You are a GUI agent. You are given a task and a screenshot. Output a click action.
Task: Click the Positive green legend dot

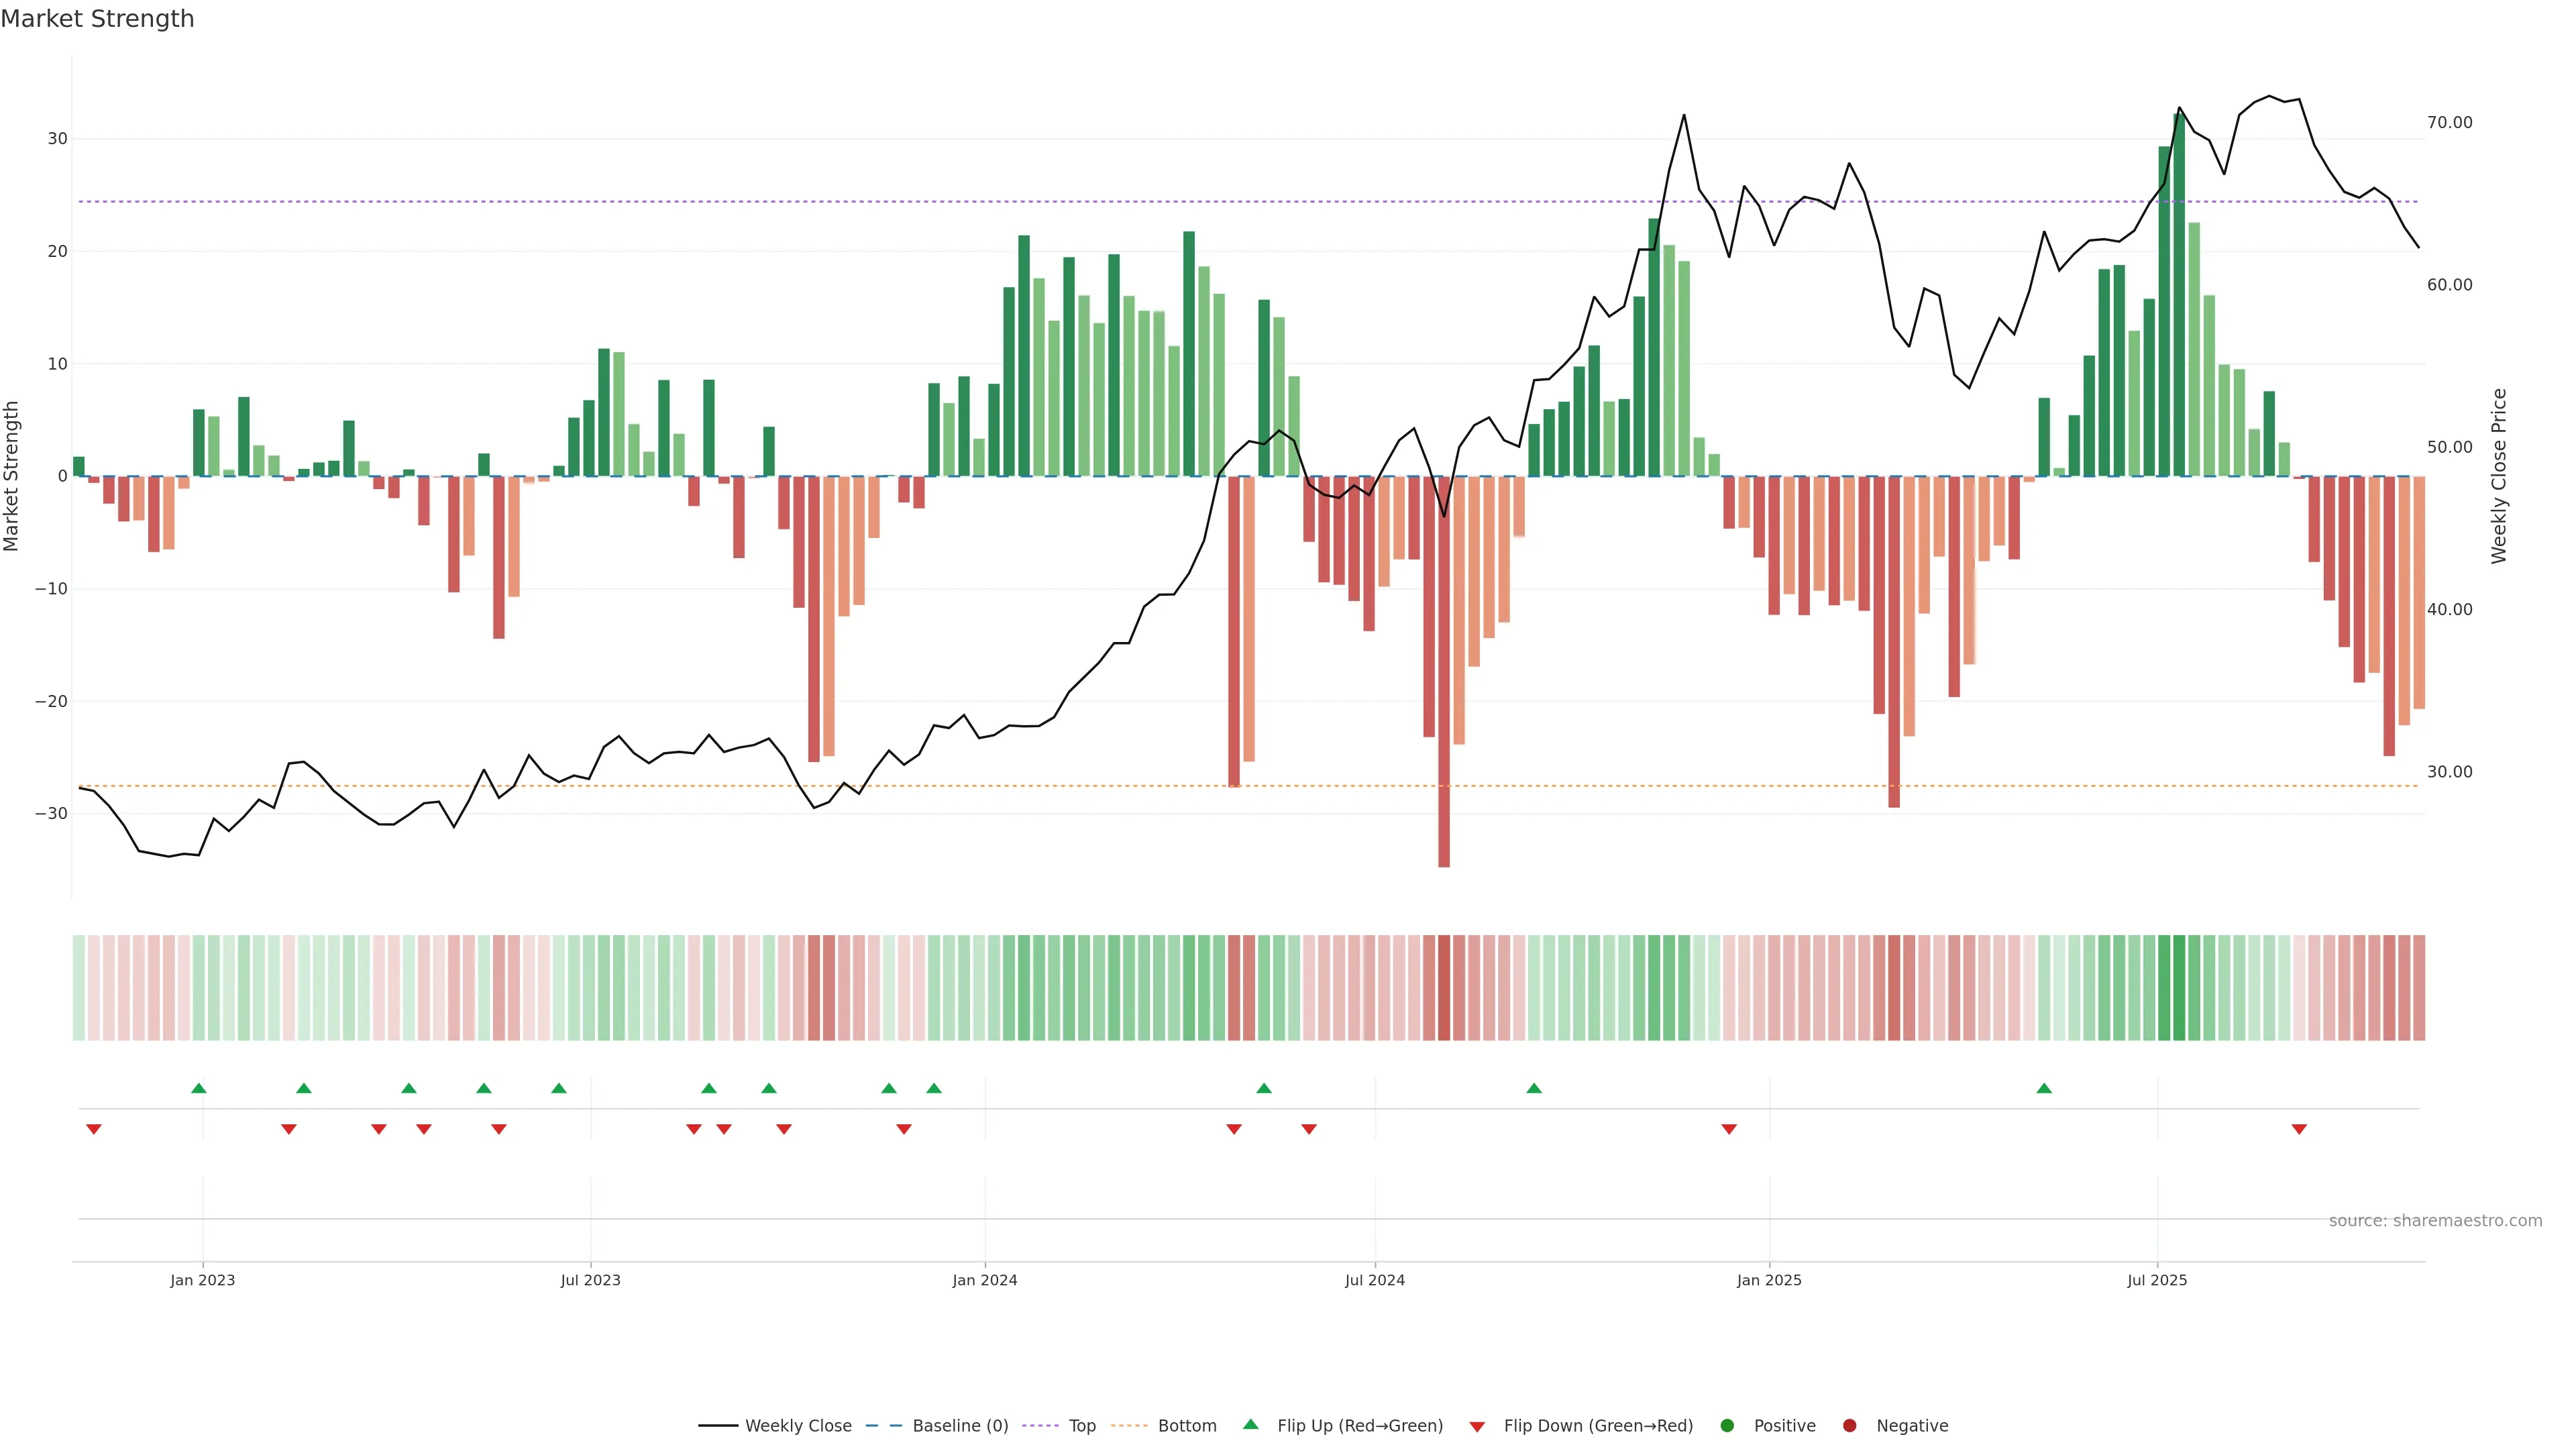(1727, 1425)
